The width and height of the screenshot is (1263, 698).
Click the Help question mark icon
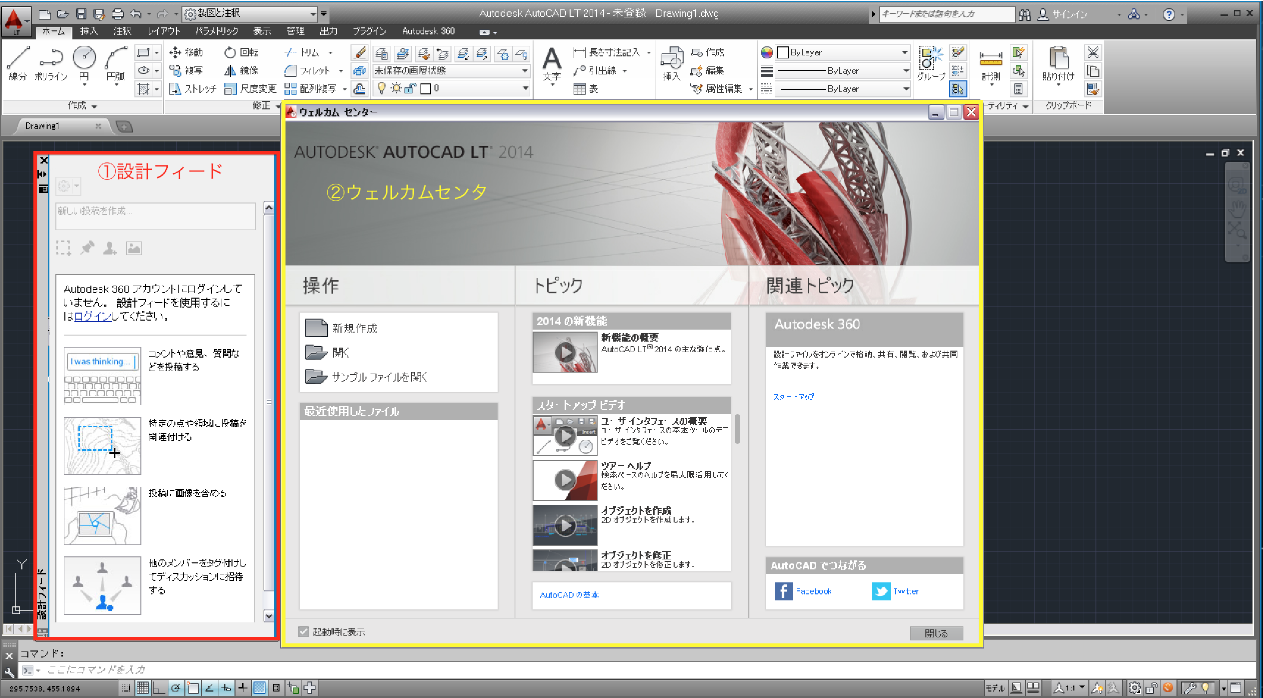pyautogui.click(x=1168, y=15)
